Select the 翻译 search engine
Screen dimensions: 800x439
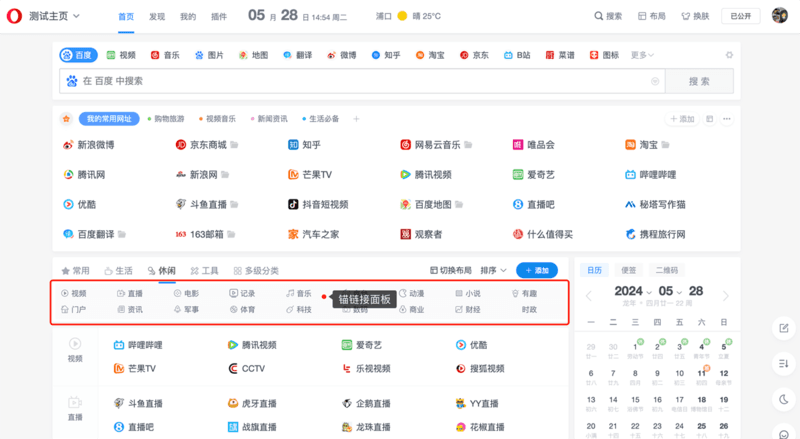pyautogui.click(x=298, y=55)
